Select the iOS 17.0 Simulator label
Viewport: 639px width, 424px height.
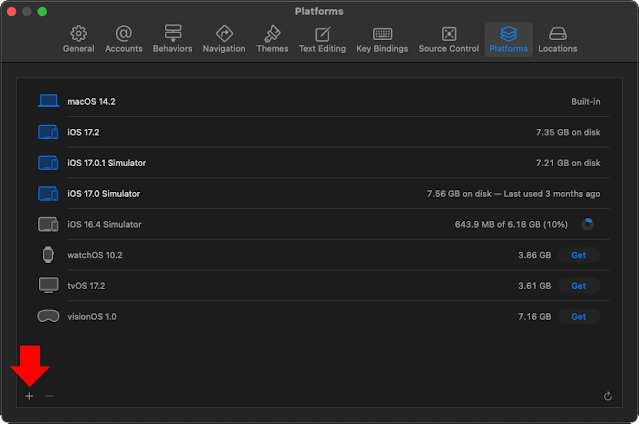(104, 194)
